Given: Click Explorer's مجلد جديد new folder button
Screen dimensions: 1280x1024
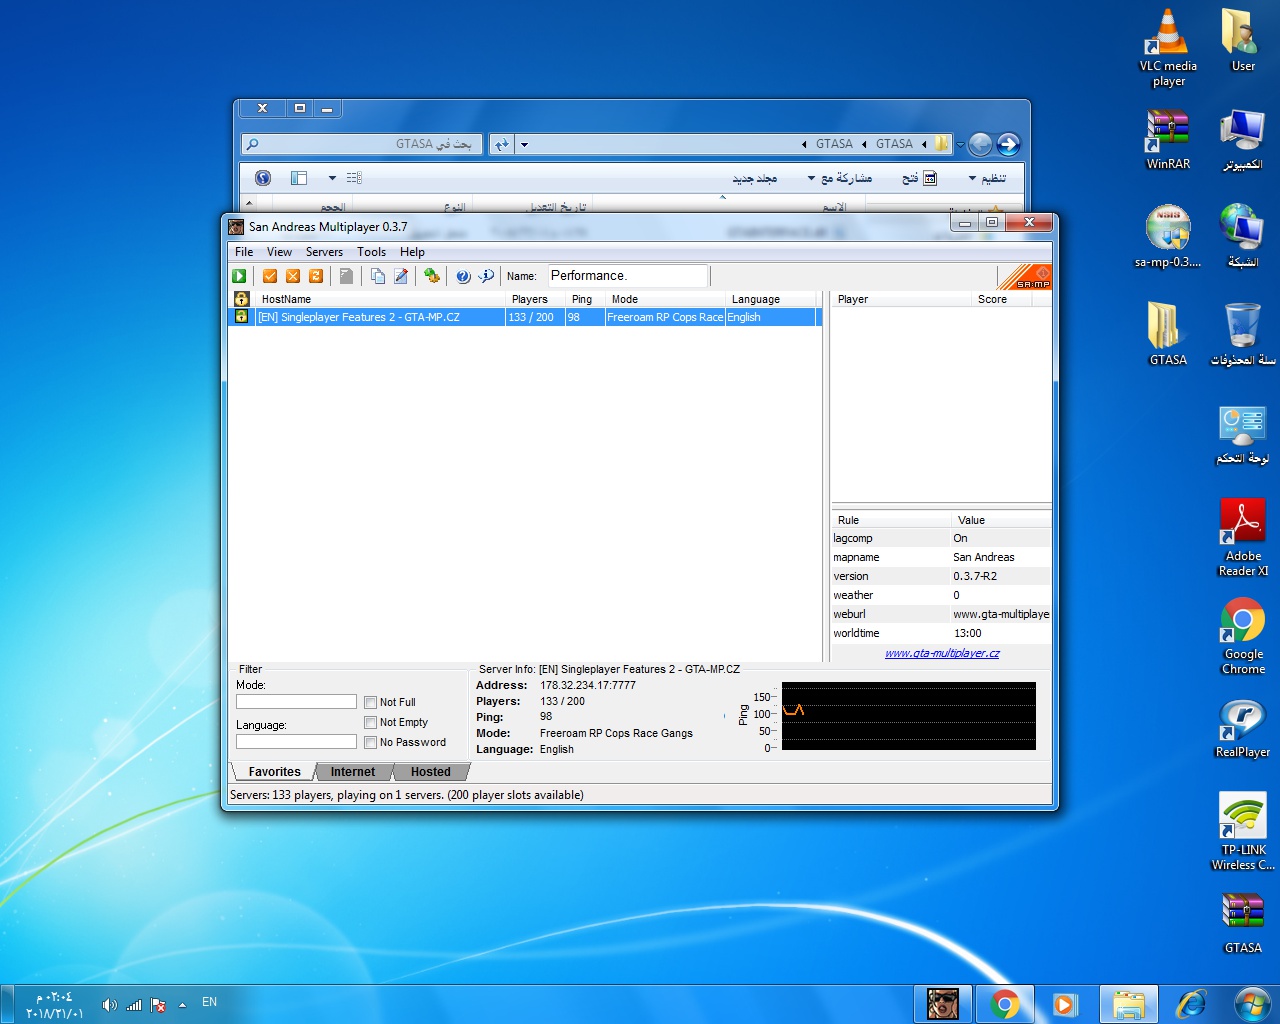Looking at the screenshot, I should click(754, 178).
